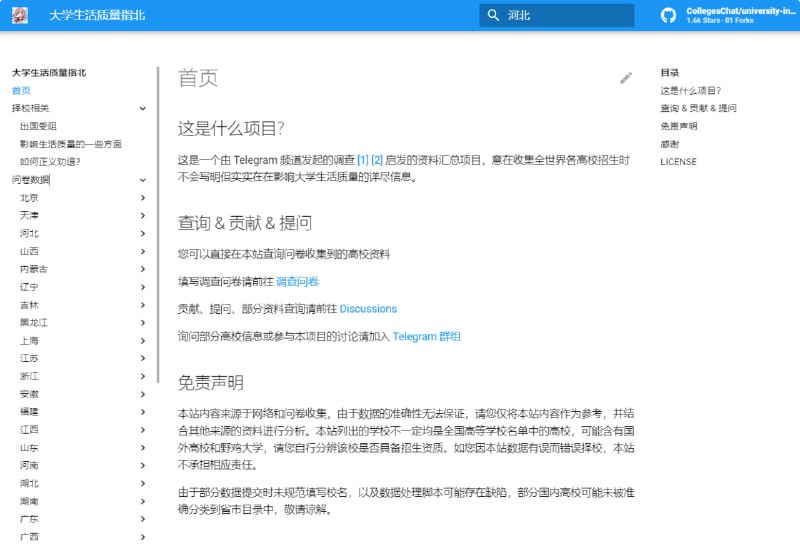Expand the 江西 chevron
Screen dimensions: 800x545
click(x=143, y=430)
